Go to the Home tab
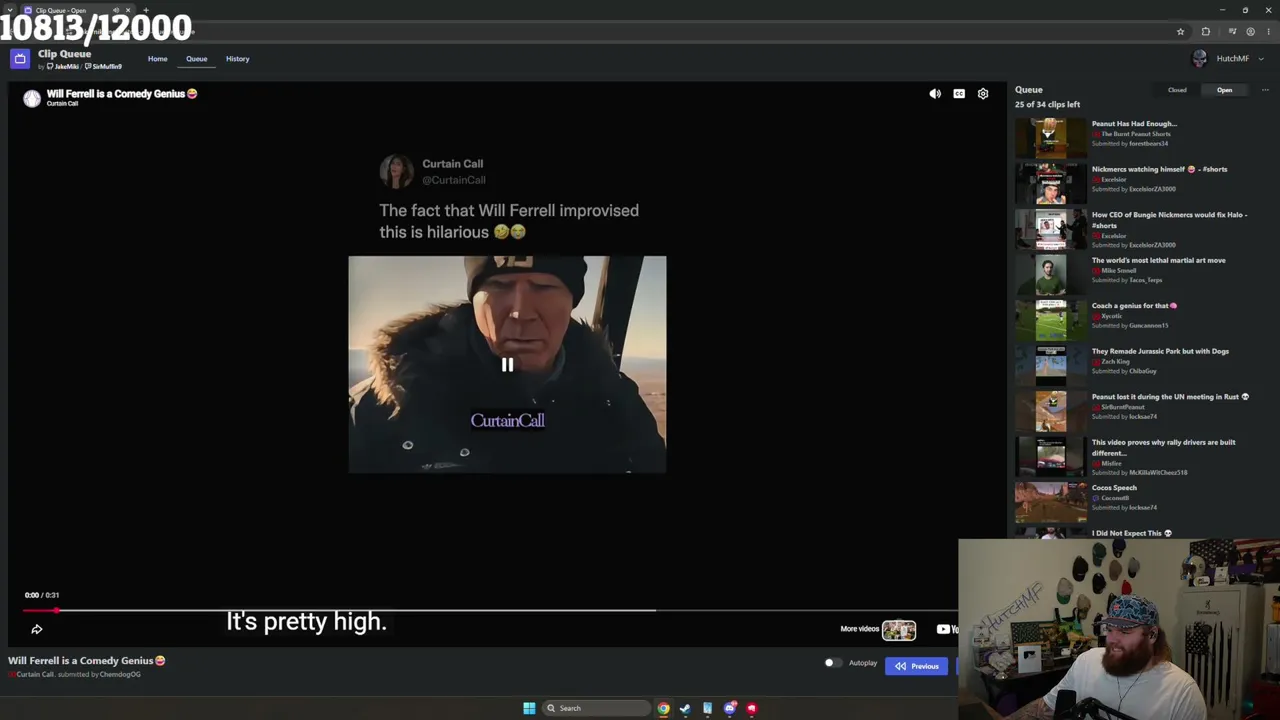1280x720 pixels. [x=158, y=59]
